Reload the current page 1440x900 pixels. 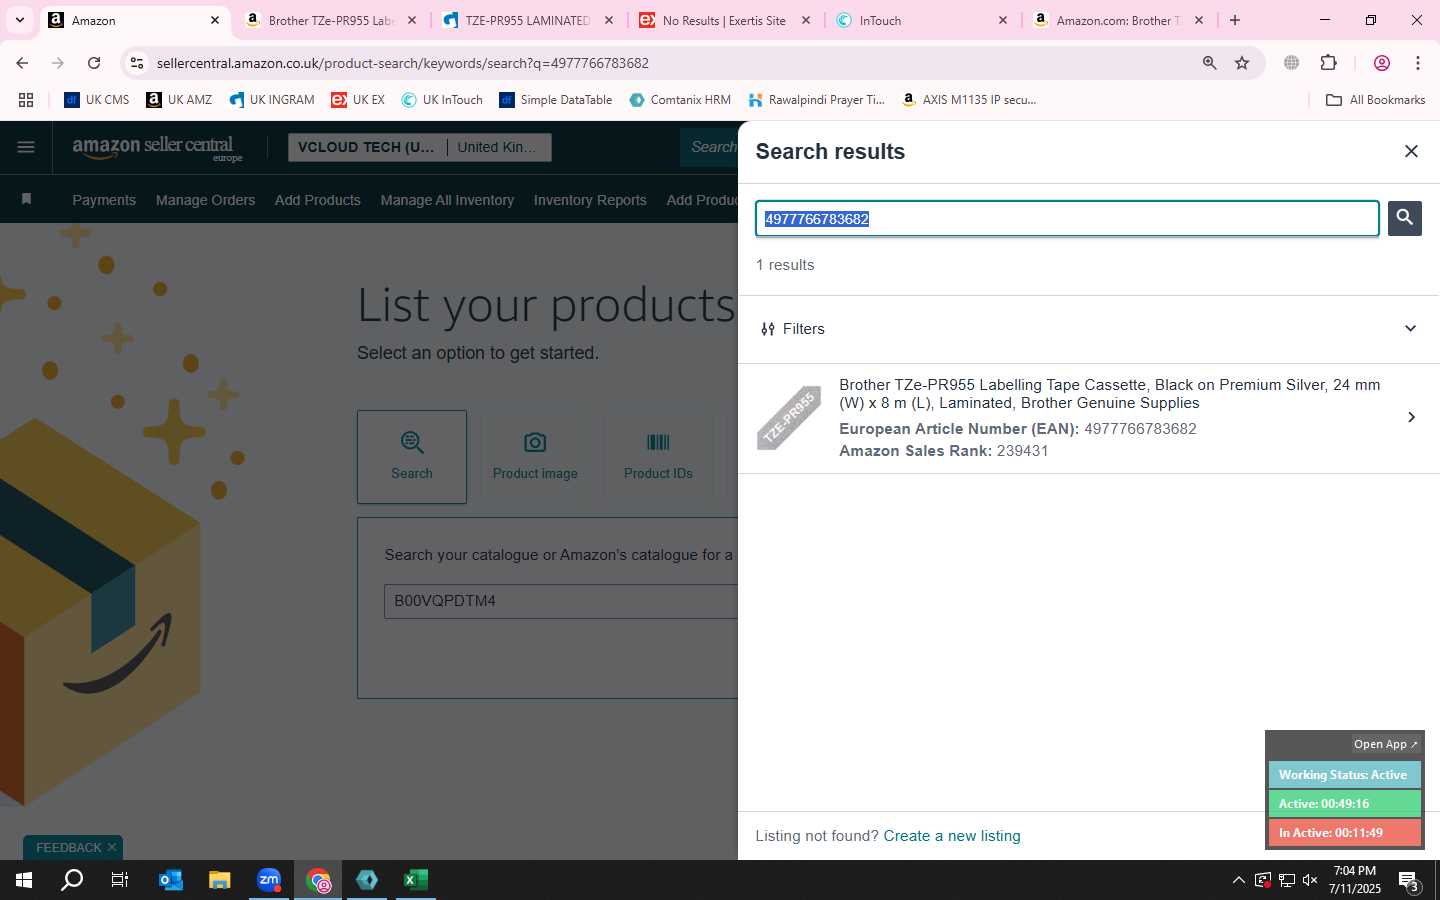pyautogui.click(x=94, y=63)
